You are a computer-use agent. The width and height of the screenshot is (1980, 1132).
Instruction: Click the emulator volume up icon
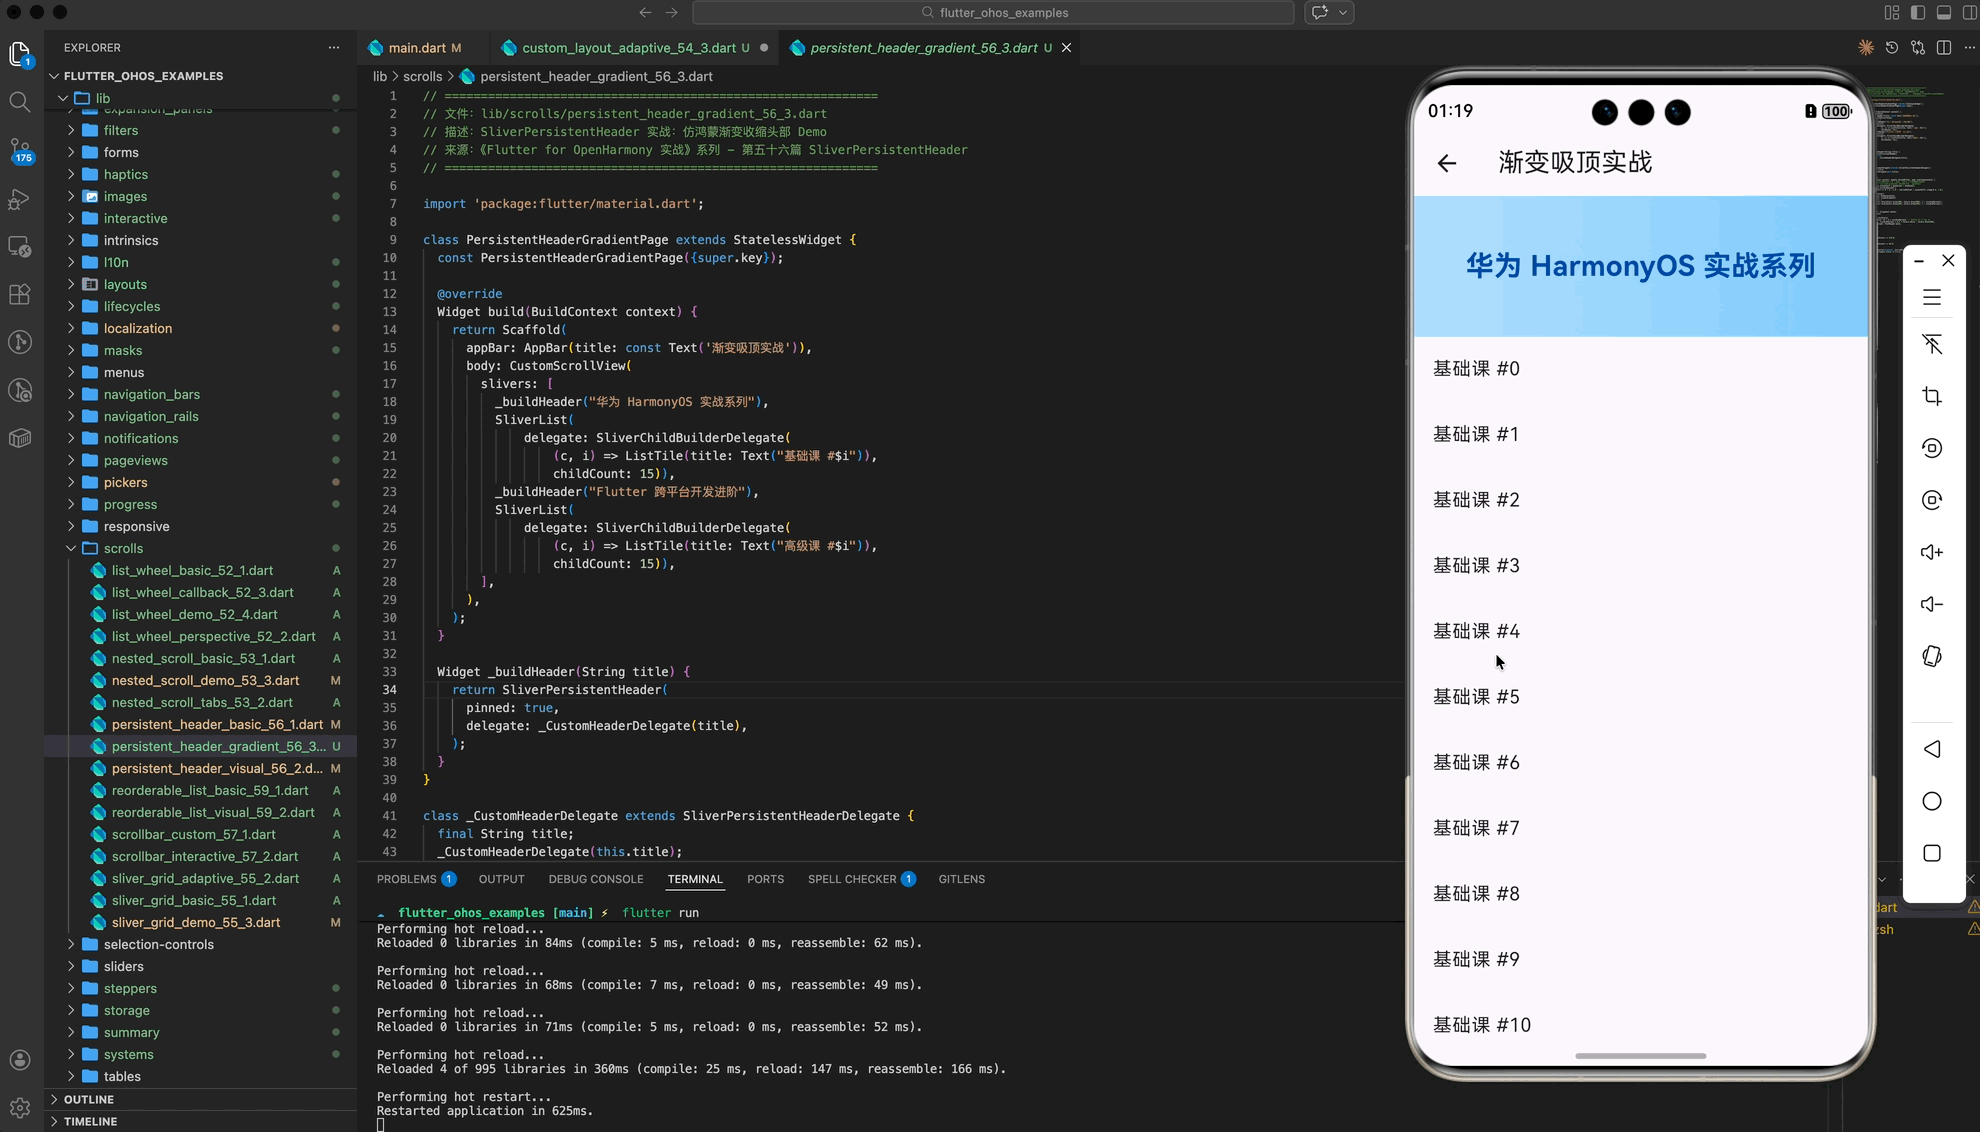pyautogui.click(x=1932, y=552)
